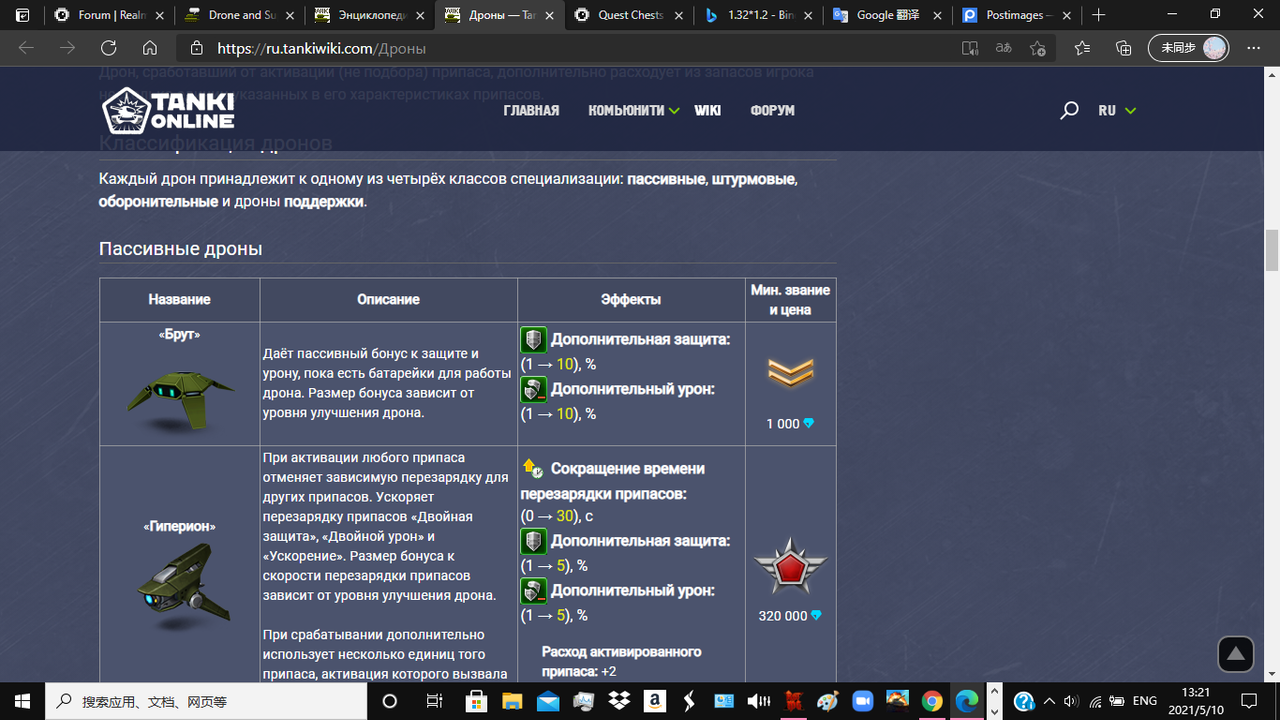The width and height of the screenshot is (1280, 720).
Task: Click the Пассивные дроны heading
Action: 181,249
